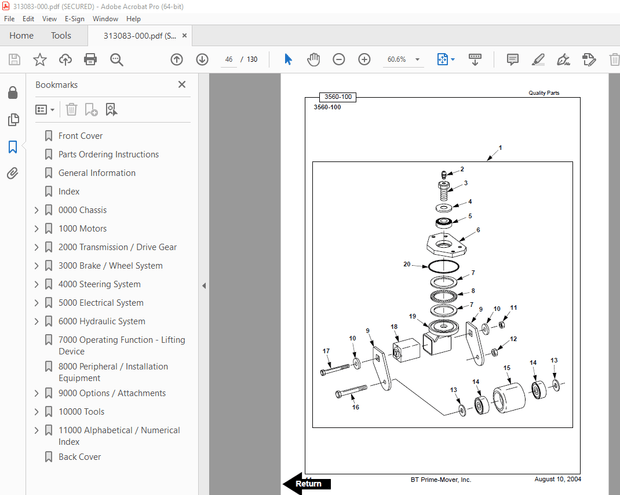Open the Page Thumbnails panel
The width and height of the screenshot is (620, 495).
coord(13,120)
